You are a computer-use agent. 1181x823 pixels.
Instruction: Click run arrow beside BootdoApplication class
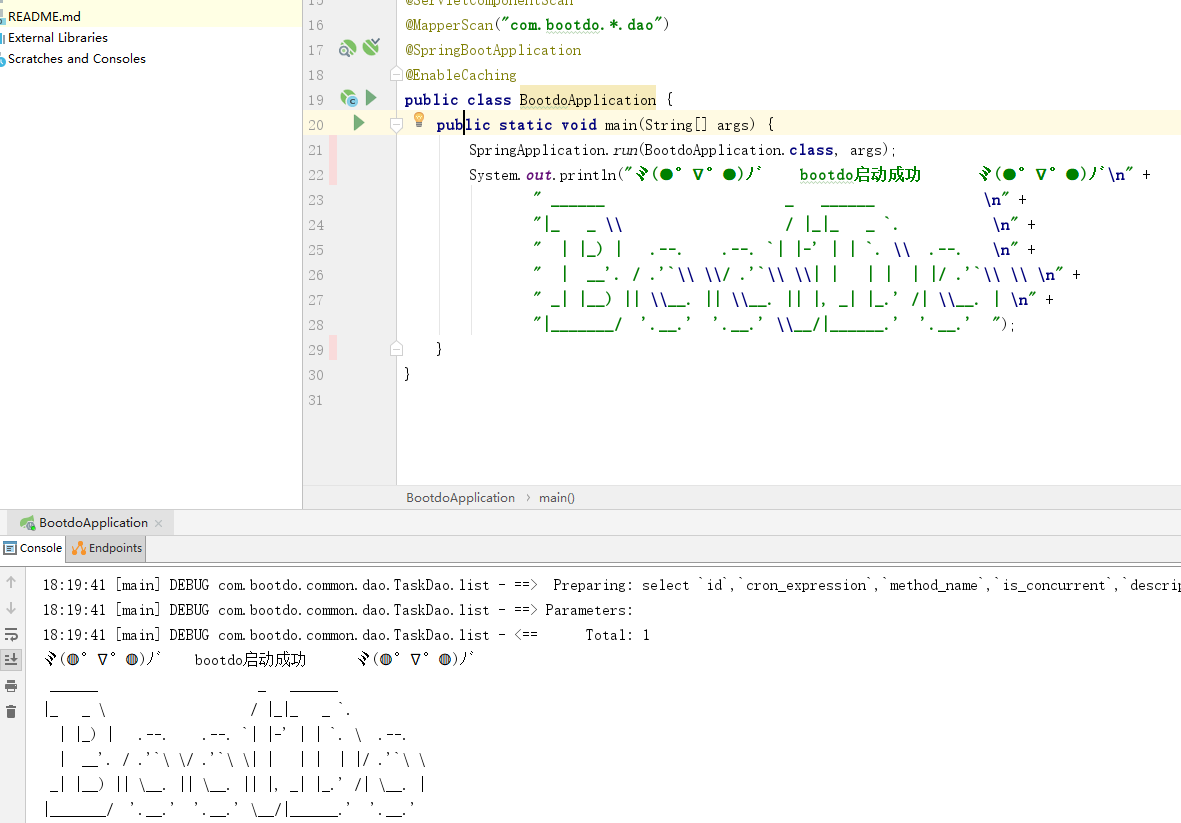tap(371, 98)
